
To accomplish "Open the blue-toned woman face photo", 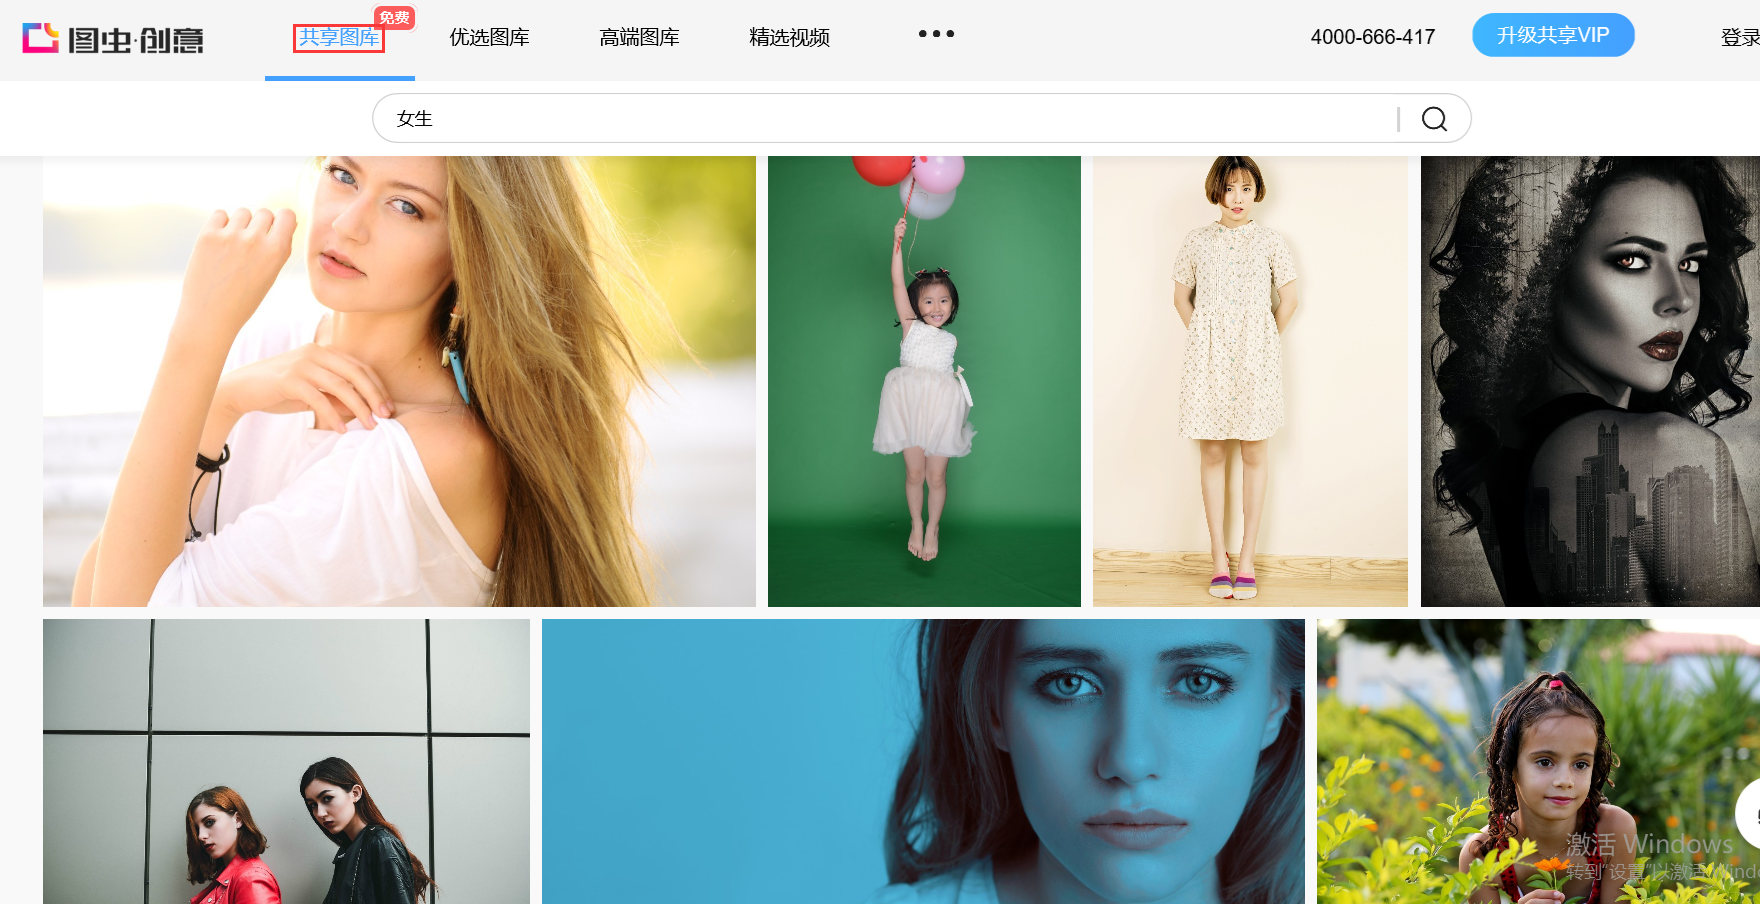I will 923,761.
